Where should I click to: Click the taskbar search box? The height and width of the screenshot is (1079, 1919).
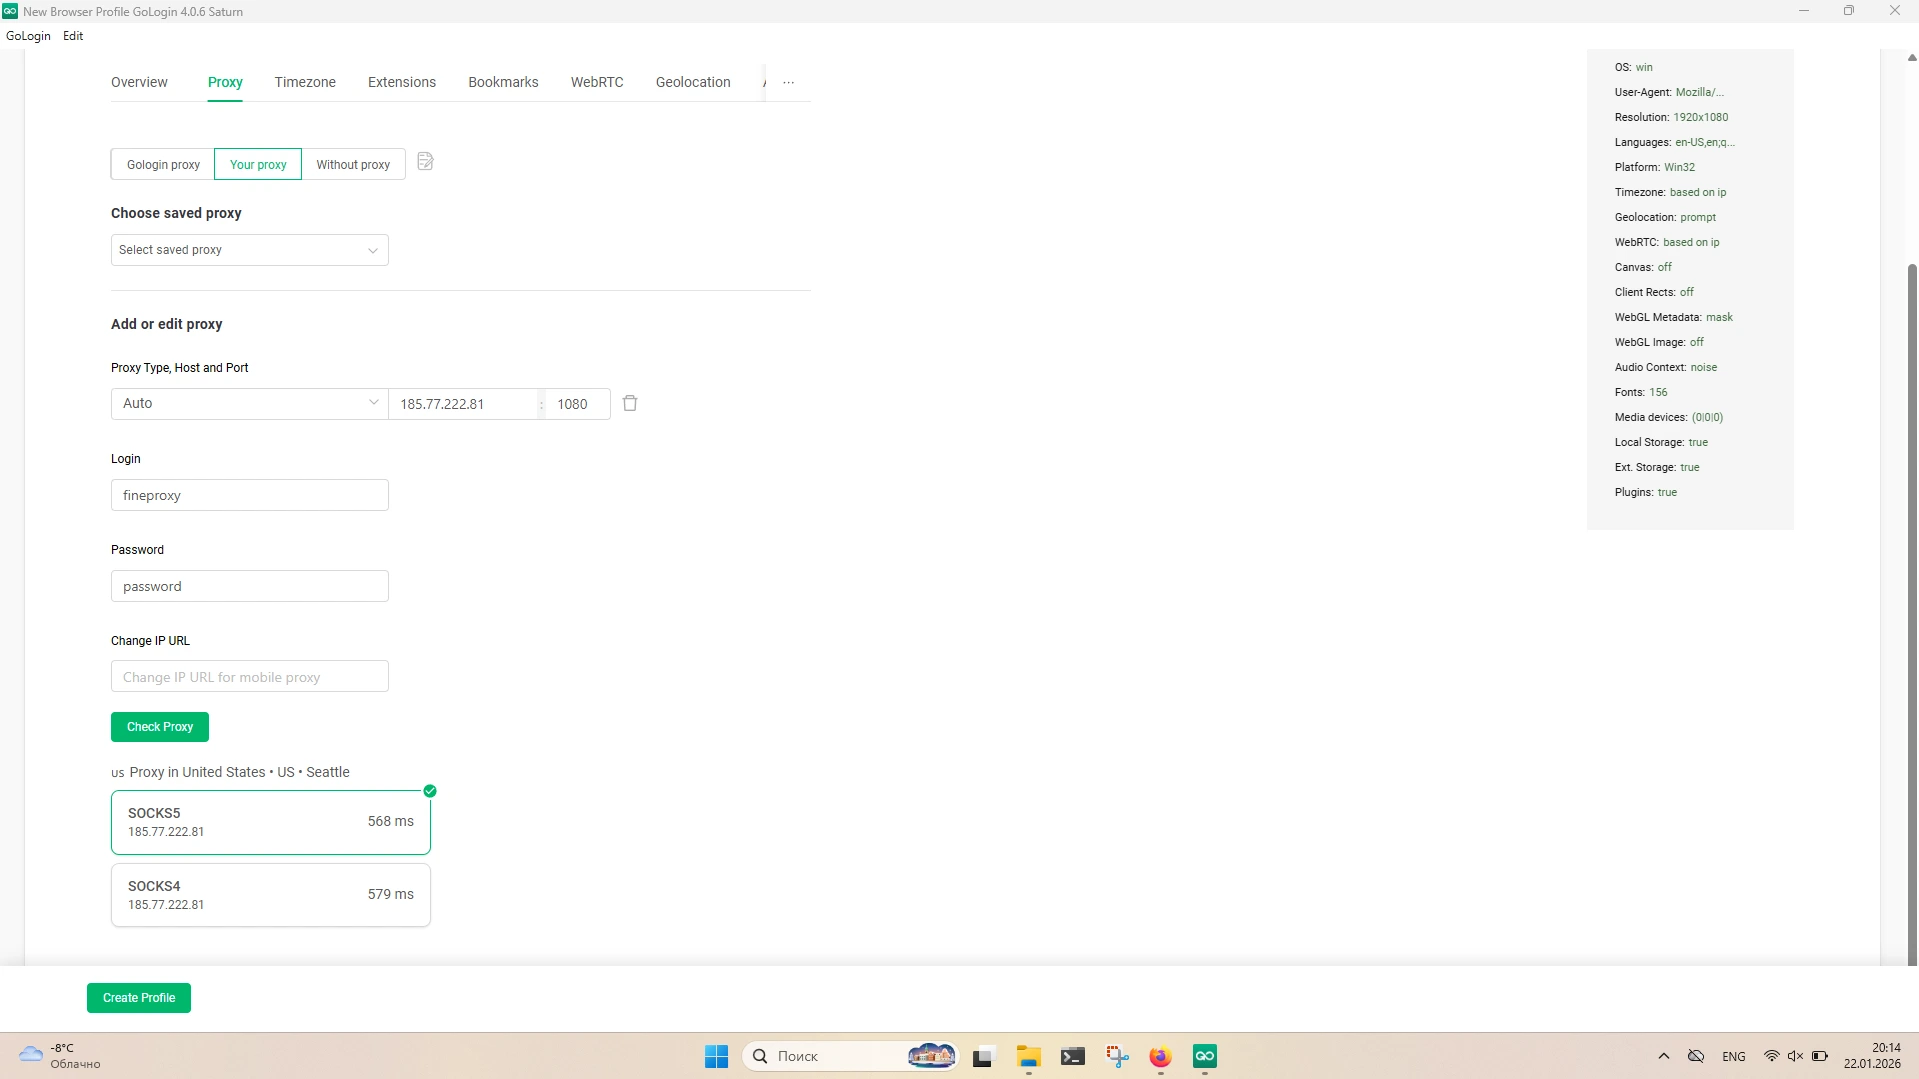coord(851,1056)
